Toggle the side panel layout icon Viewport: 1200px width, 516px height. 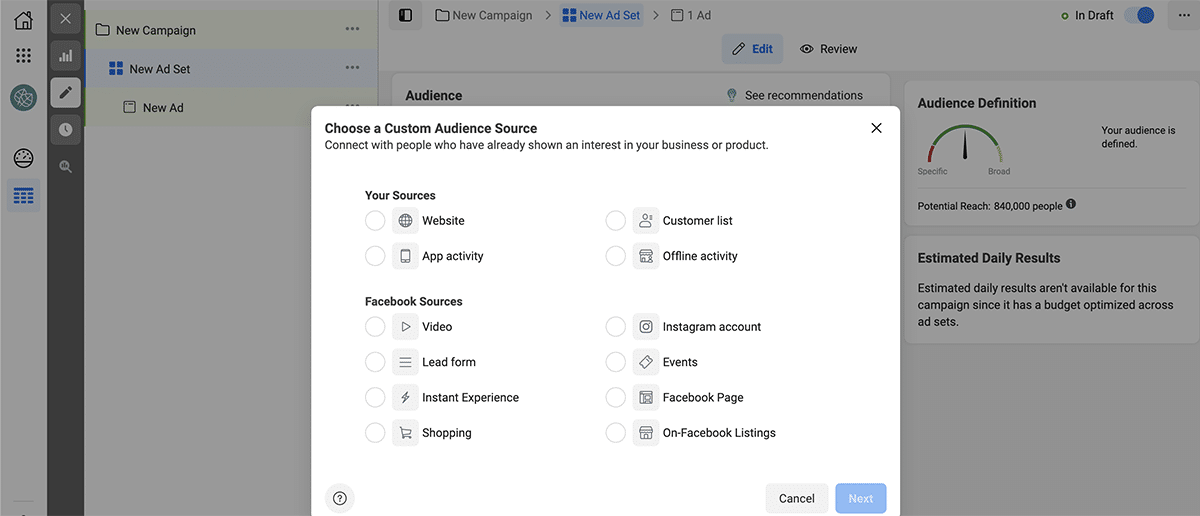405,15
